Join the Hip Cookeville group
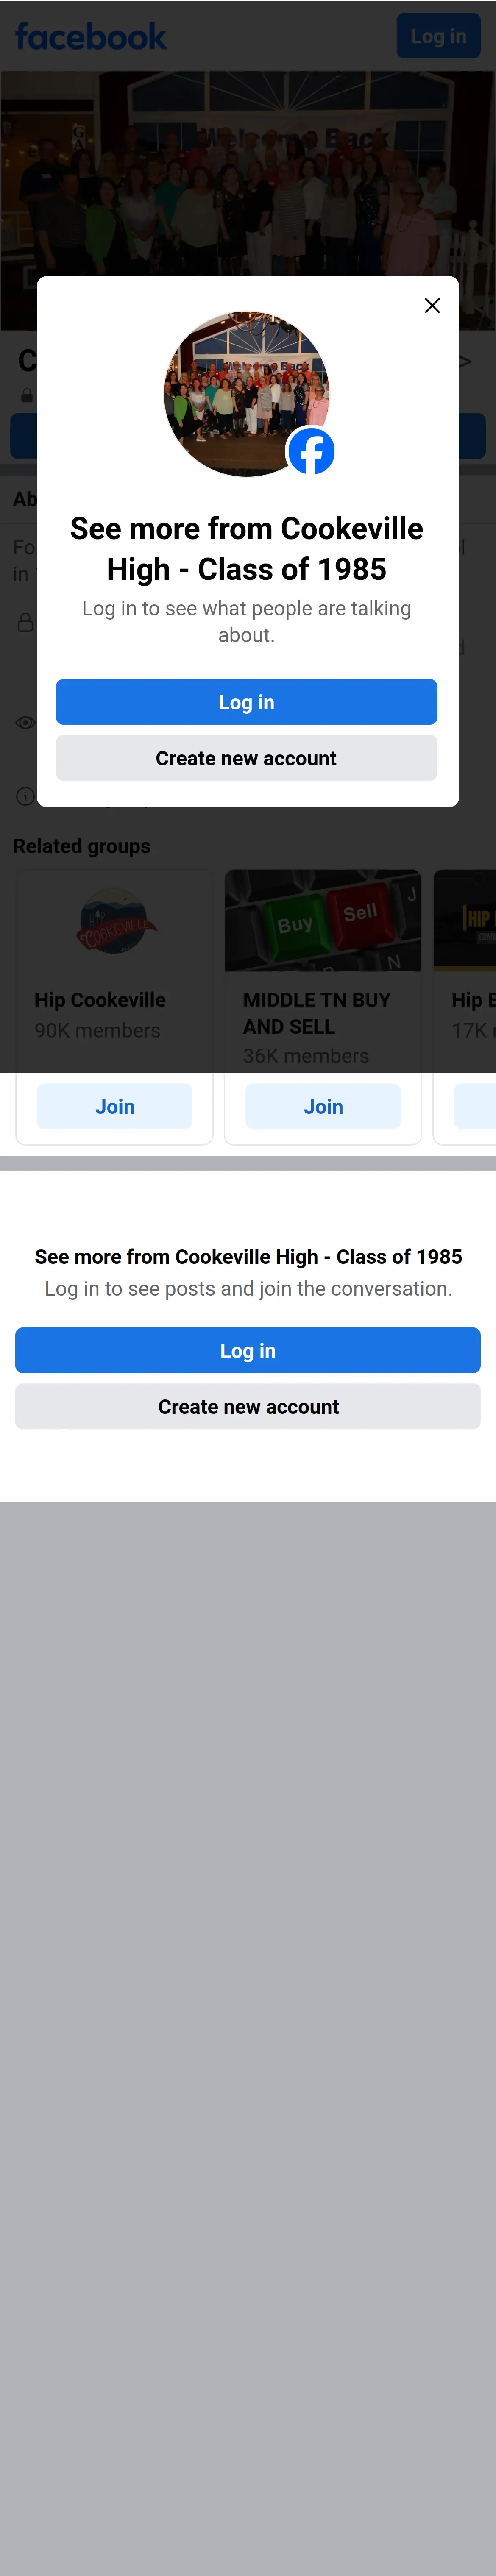The height and width of the screenshot is (2576, 496). pos(114,1107)
